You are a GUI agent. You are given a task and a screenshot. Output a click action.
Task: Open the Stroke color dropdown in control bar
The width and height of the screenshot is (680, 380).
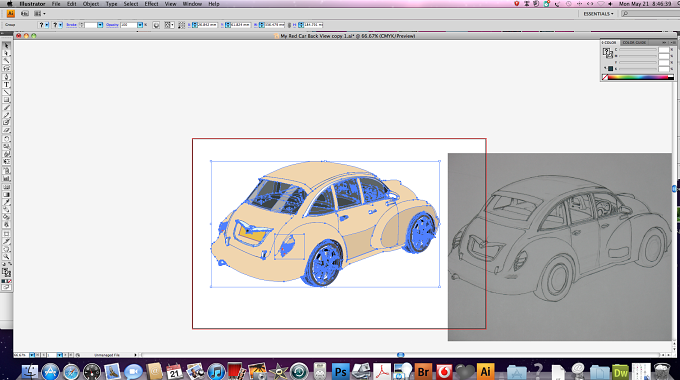point(60,25)
